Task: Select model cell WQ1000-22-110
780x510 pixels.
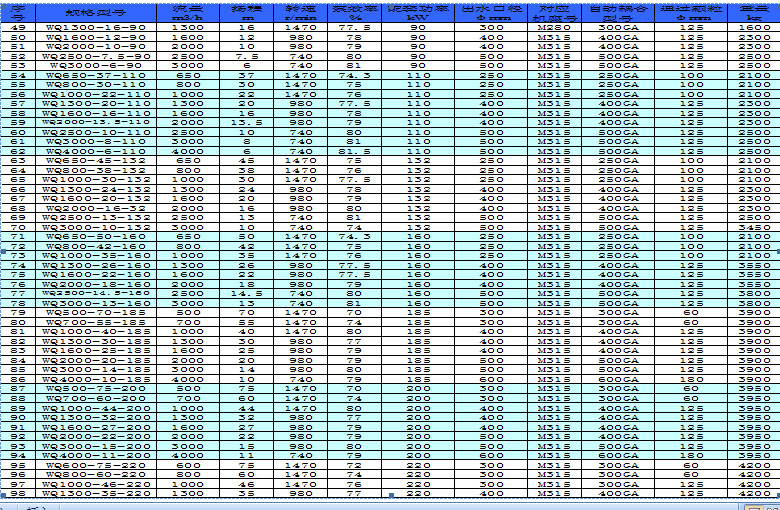Action: (x=96, y=94)
